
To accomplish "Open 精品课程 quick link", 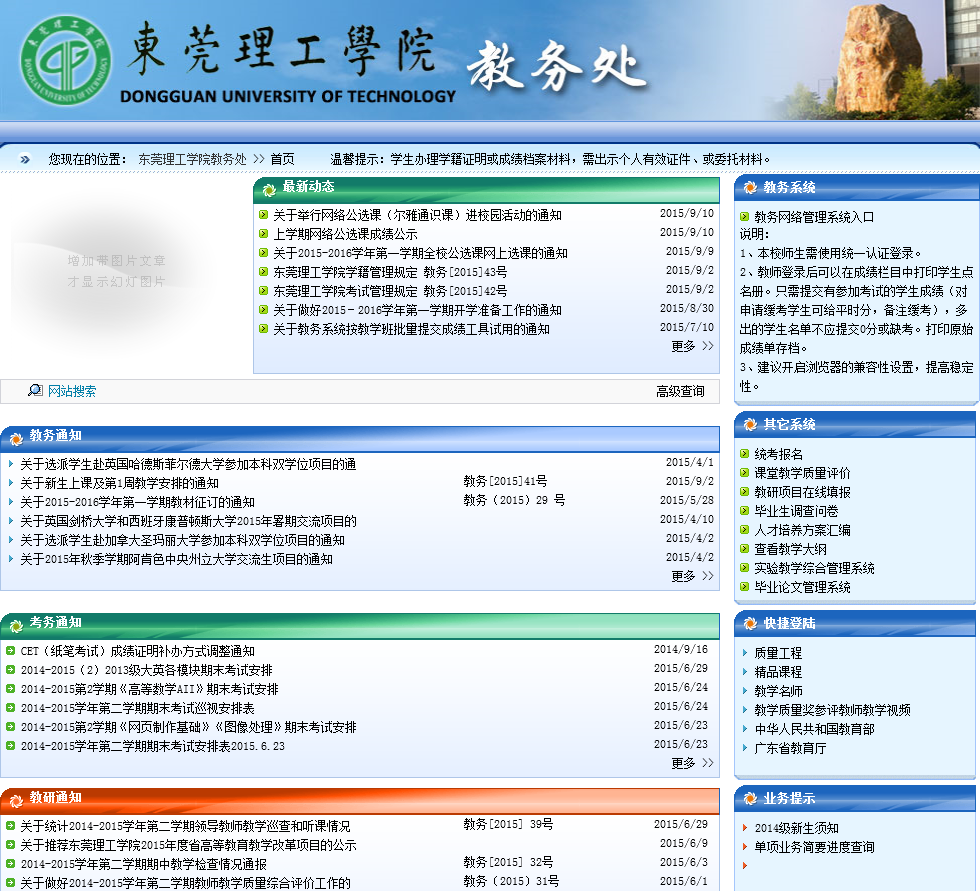I will (778, 672).
